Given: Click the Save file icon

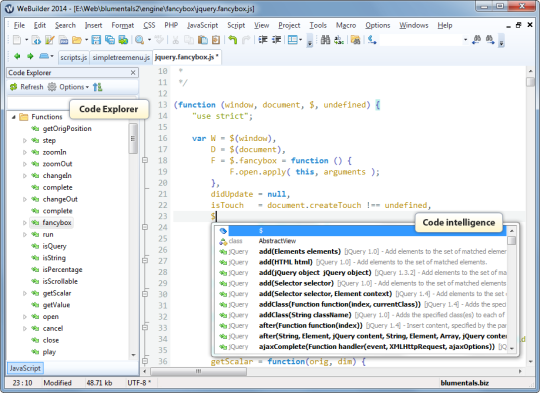Looking at the screenshot, I should tap(96, 40).
